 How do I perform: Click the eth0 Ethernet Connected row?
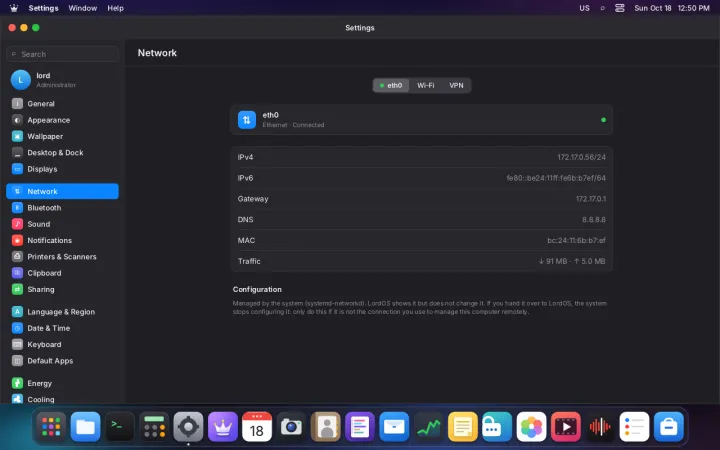click(422, 120)
